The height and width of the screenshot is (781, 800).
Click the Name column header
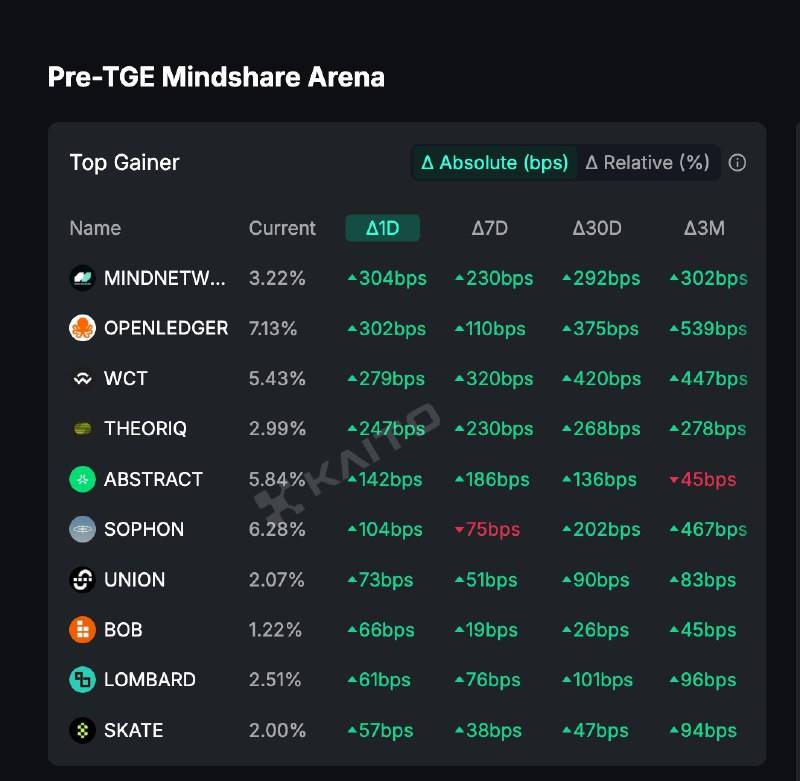point(95,228)
